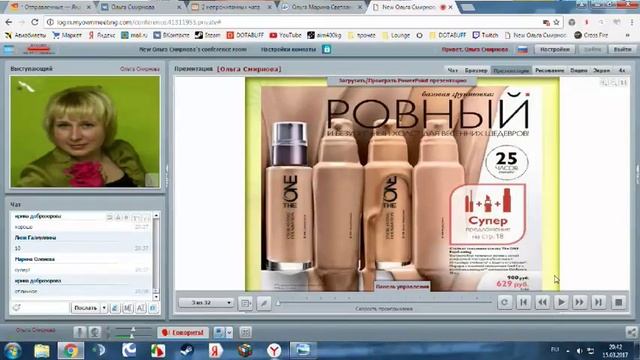The image size is (640, 360).
Task: Click the Выйти exit button
Action: [622, 49]
